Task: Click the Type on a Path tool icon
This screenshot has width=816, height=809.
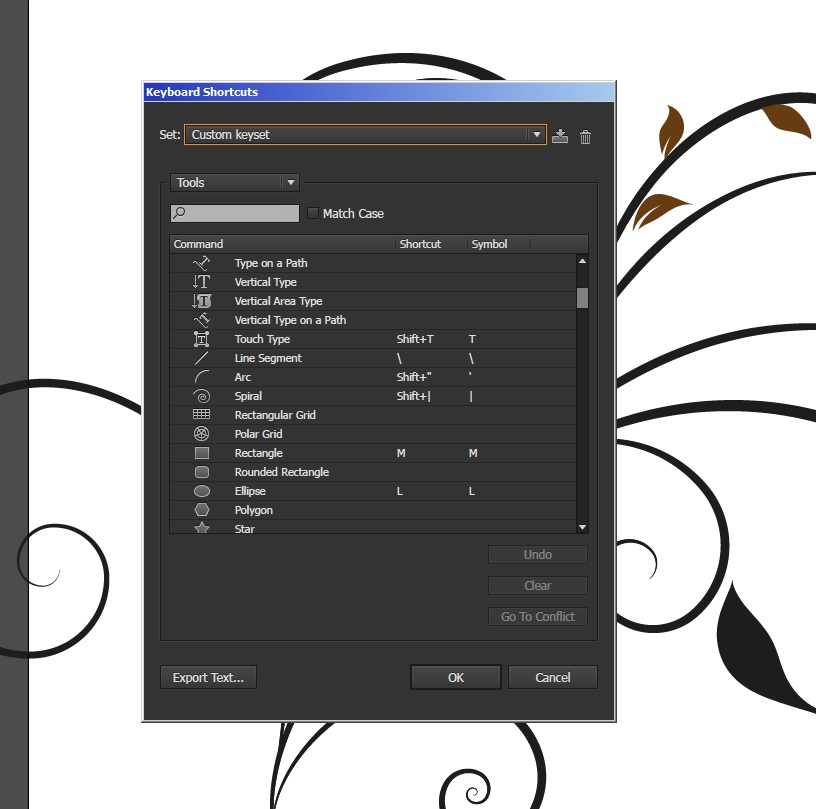Action: (201, 263)
